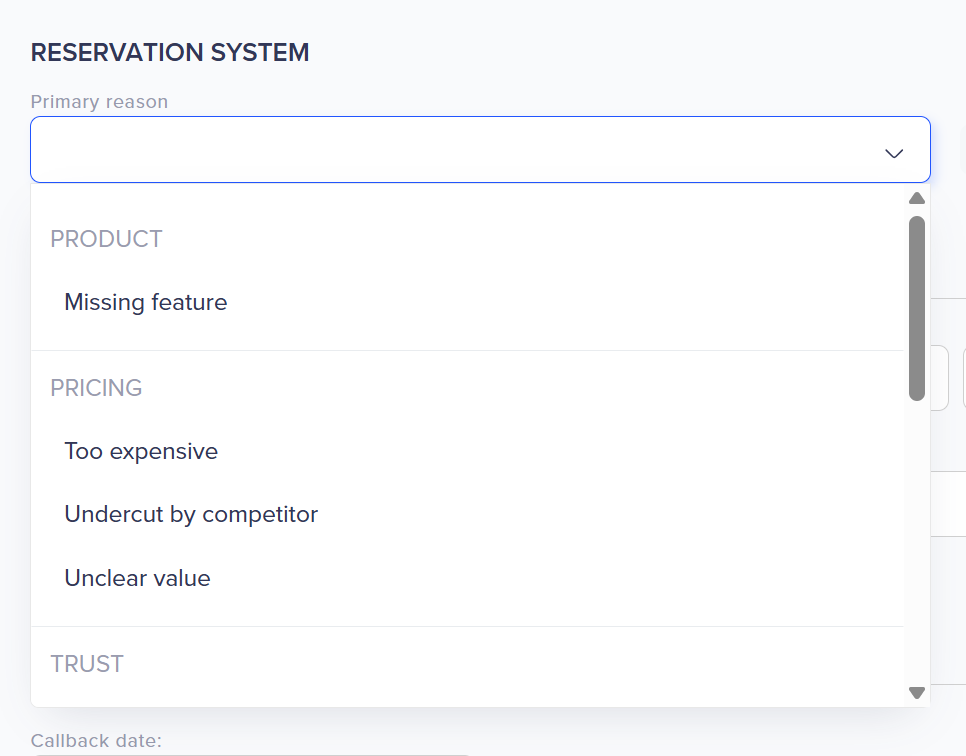This screenshot has height=756, width=966.
Task: Click the PRICING group header
Action: tap(96, 388)
